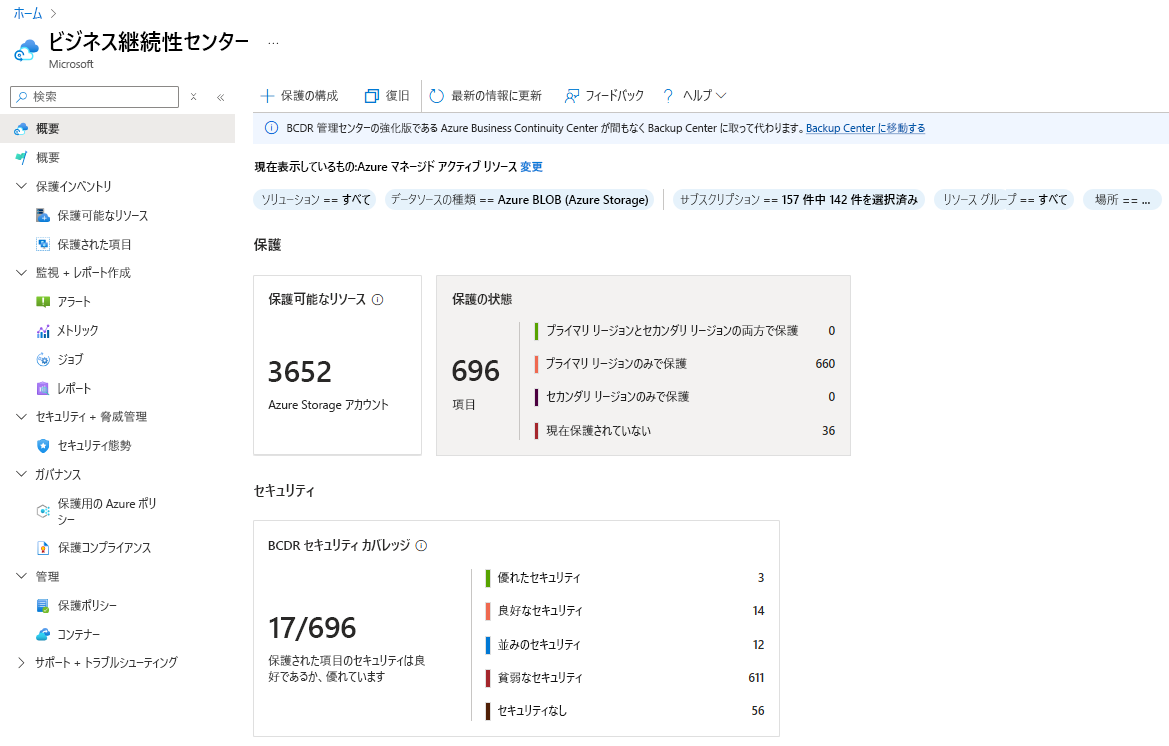Click the アラート icon in sidebar
The image size is (1169, 746).
43,302
